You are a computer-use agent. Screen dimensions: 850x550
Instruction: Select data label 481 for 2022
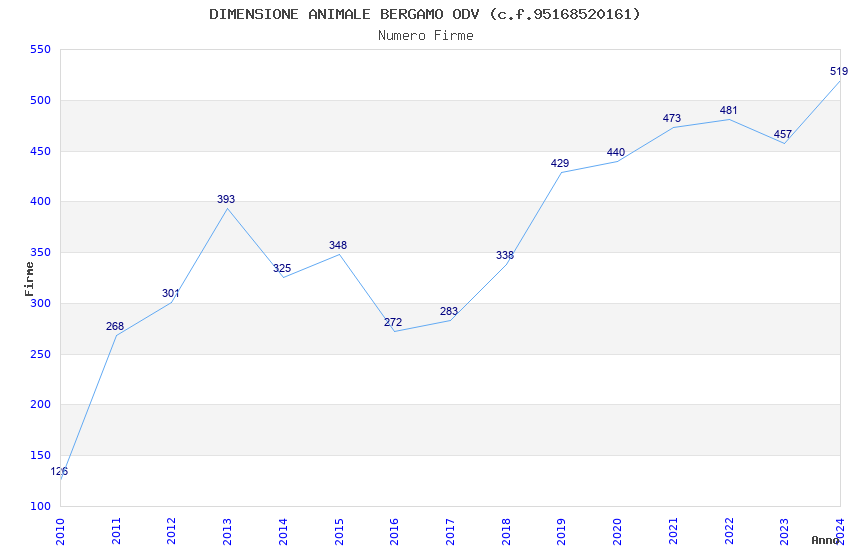point(729,111)
